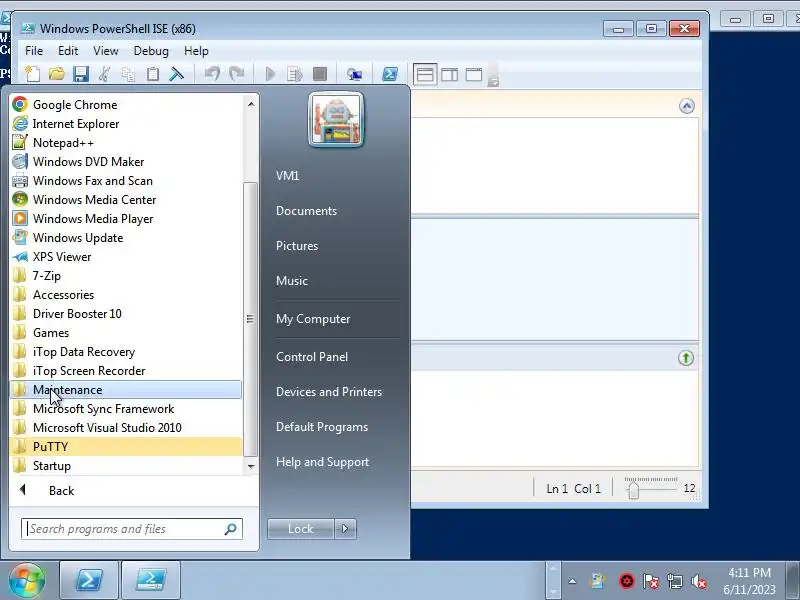Click the Run Selection toolbar icon

click(295, 74)
